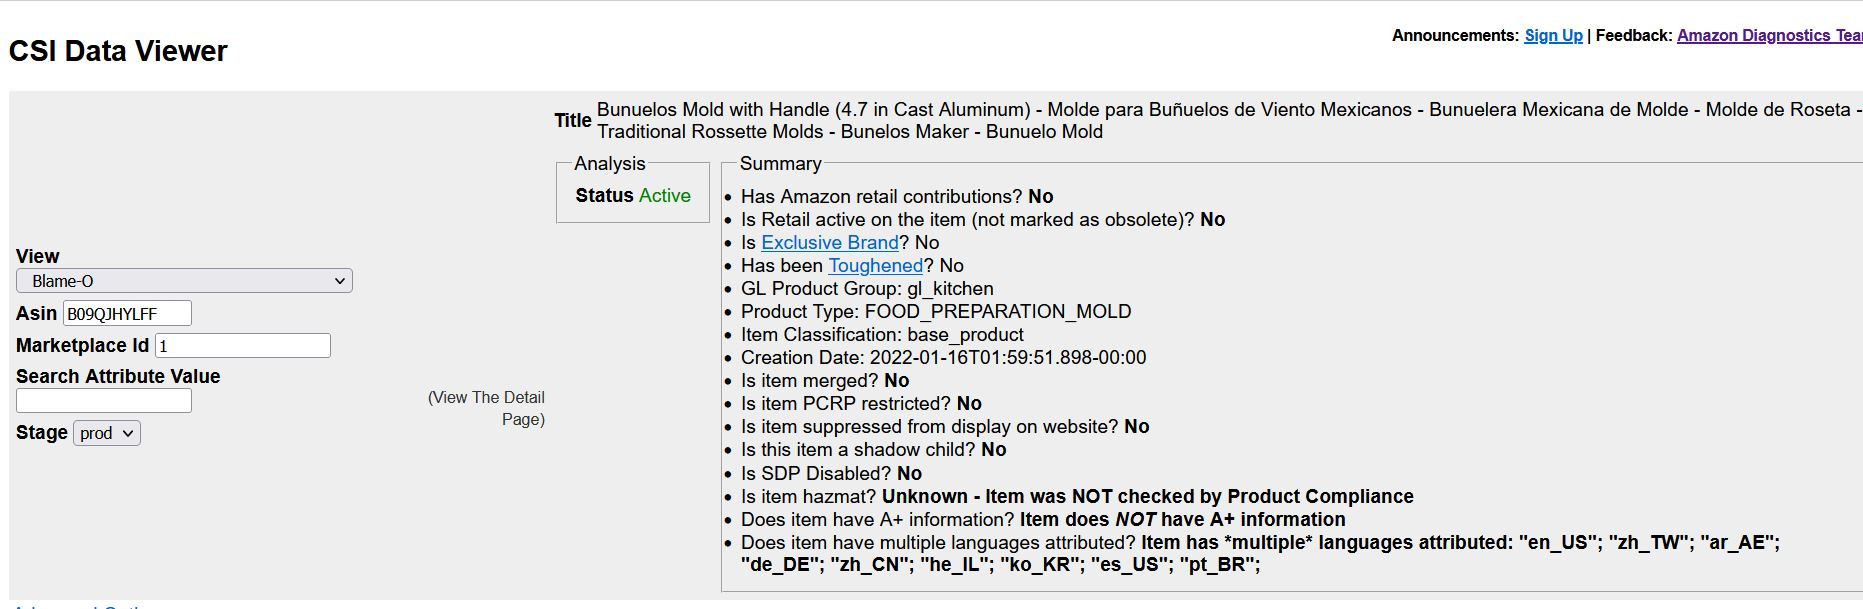Click the GL Product Group gl_kitchen line

[x=867, y=288]
